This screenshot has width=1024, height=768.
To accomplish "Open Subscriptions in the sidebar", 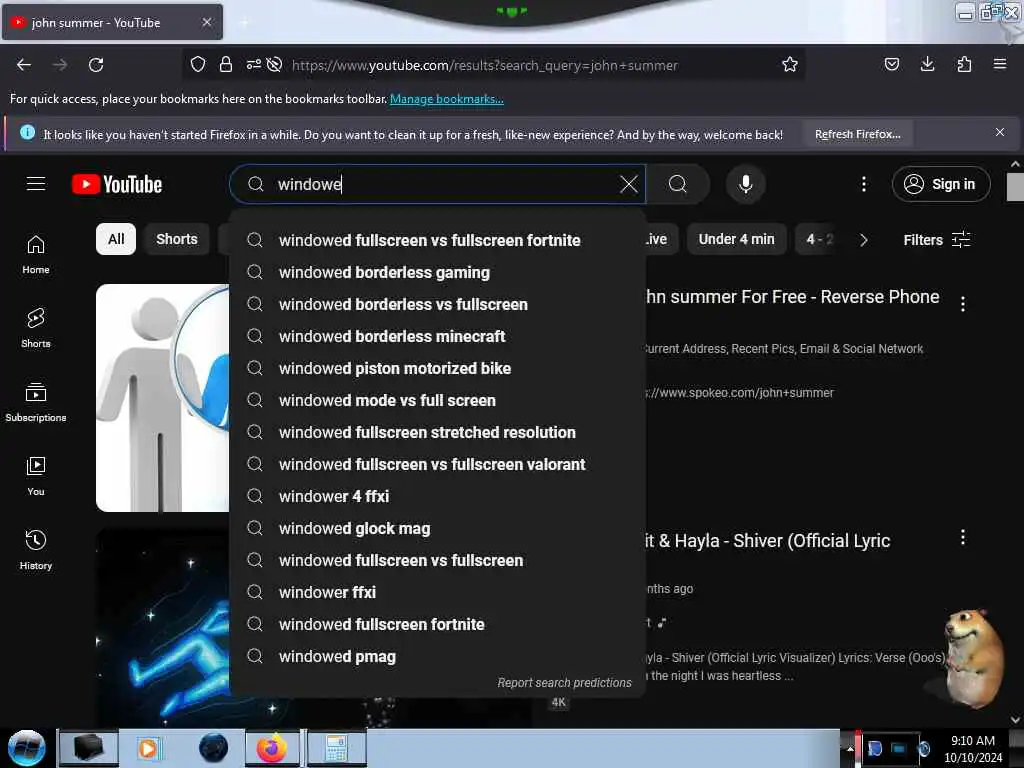I will coord(36,402).
